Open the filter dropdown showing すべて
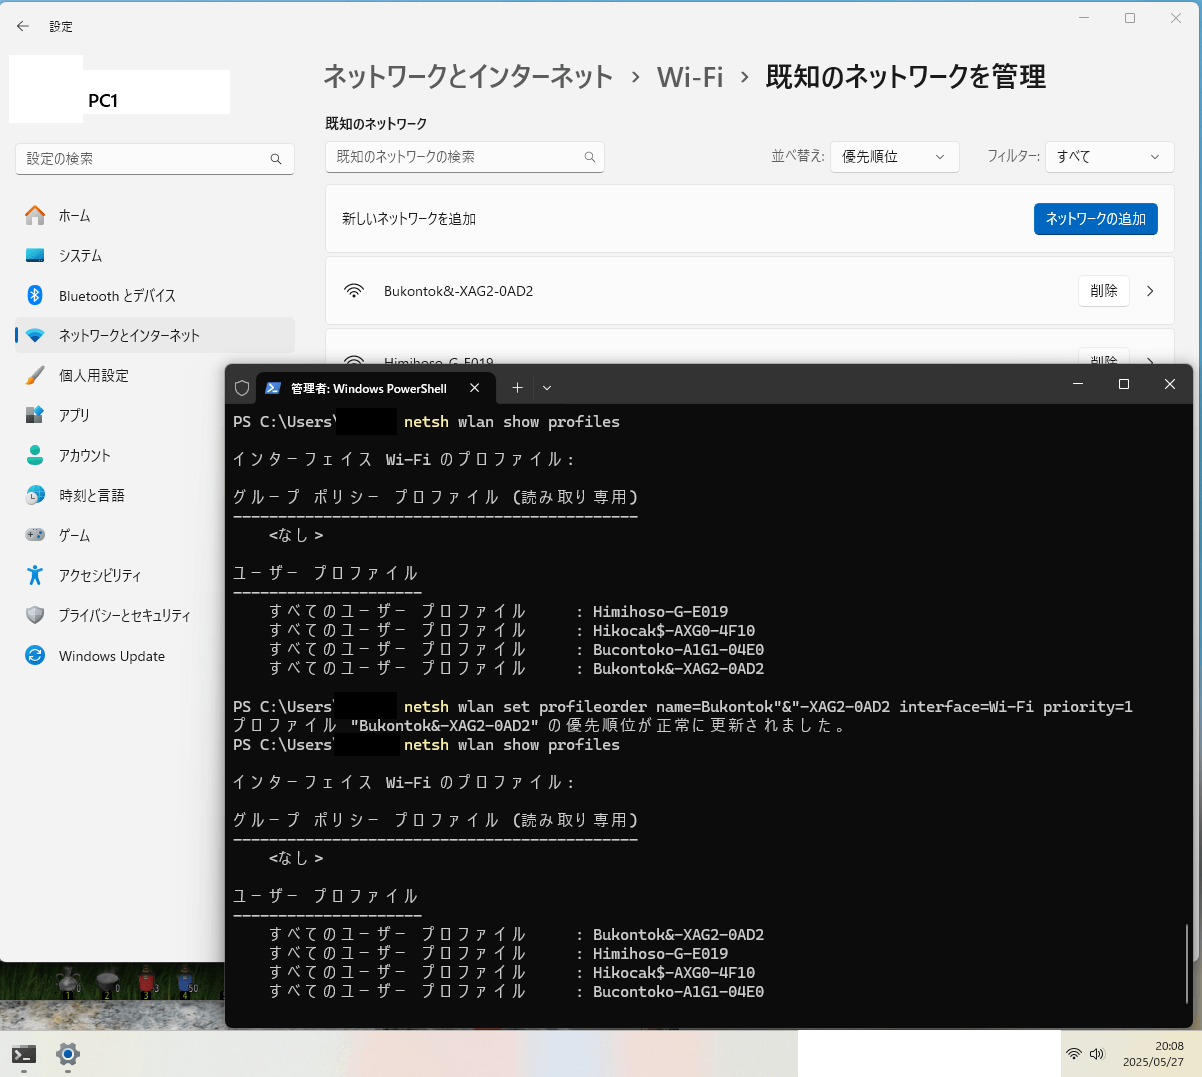 coord(1109,157)
